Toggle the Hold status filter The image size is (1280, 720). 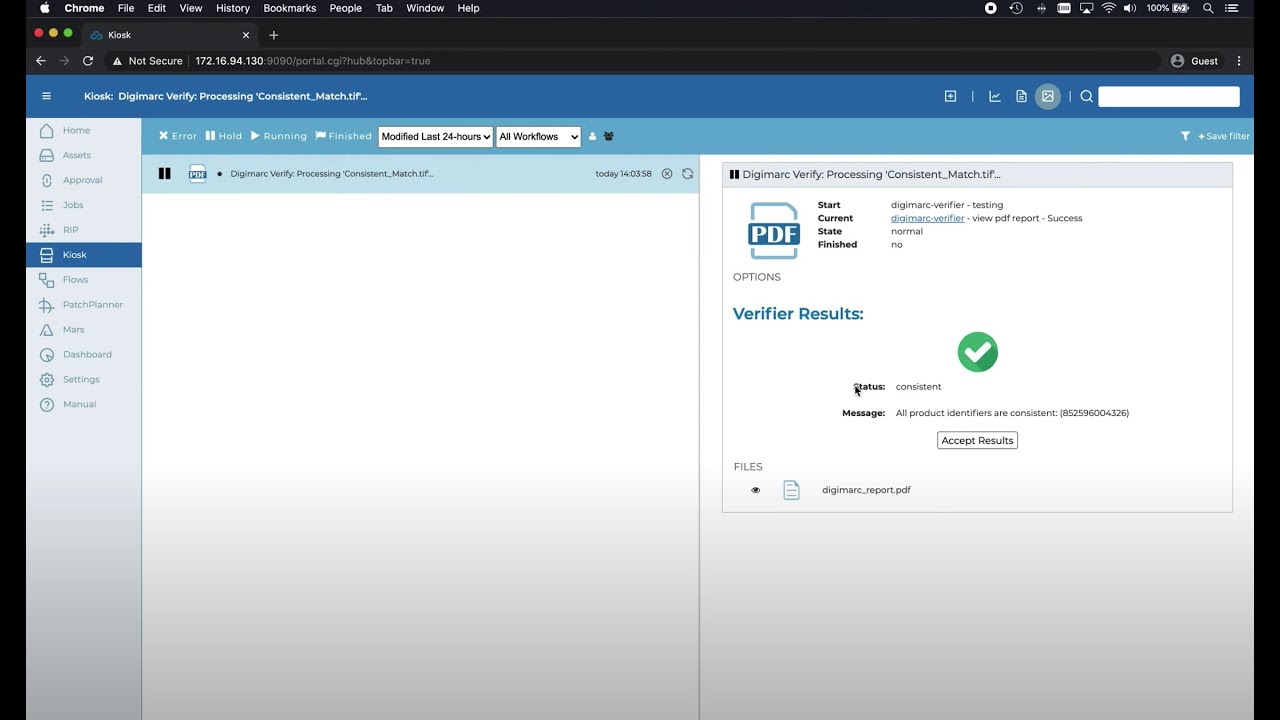pos(224,136)
